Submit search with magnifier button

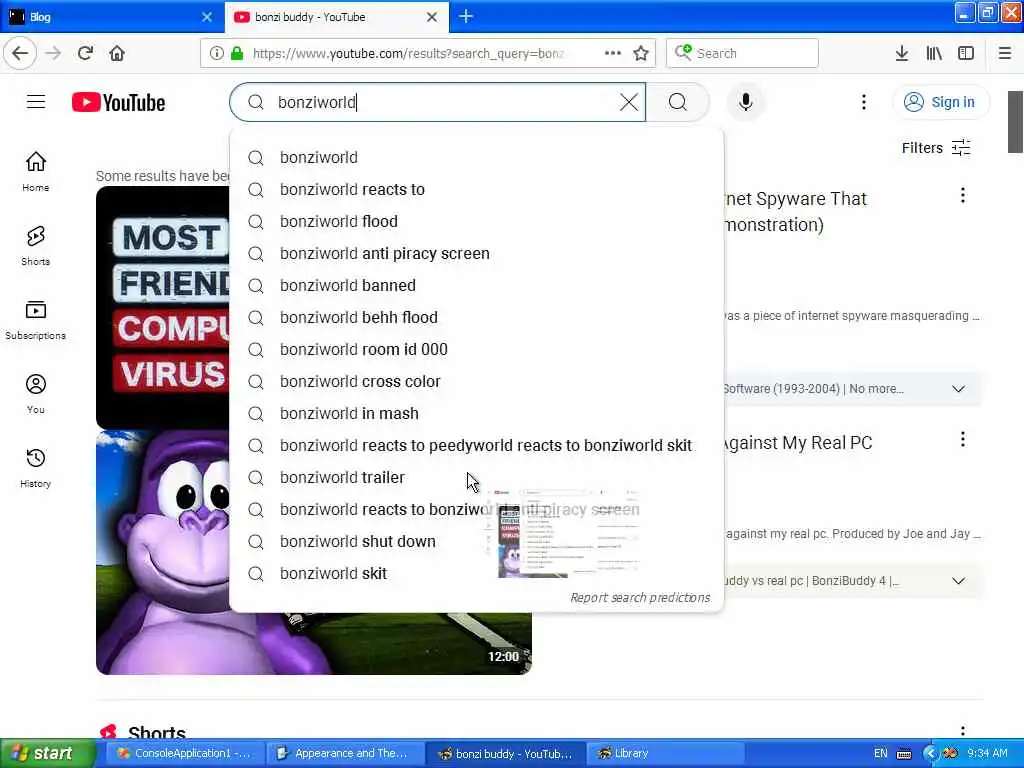pyautogui.click(x=678, y=102)
